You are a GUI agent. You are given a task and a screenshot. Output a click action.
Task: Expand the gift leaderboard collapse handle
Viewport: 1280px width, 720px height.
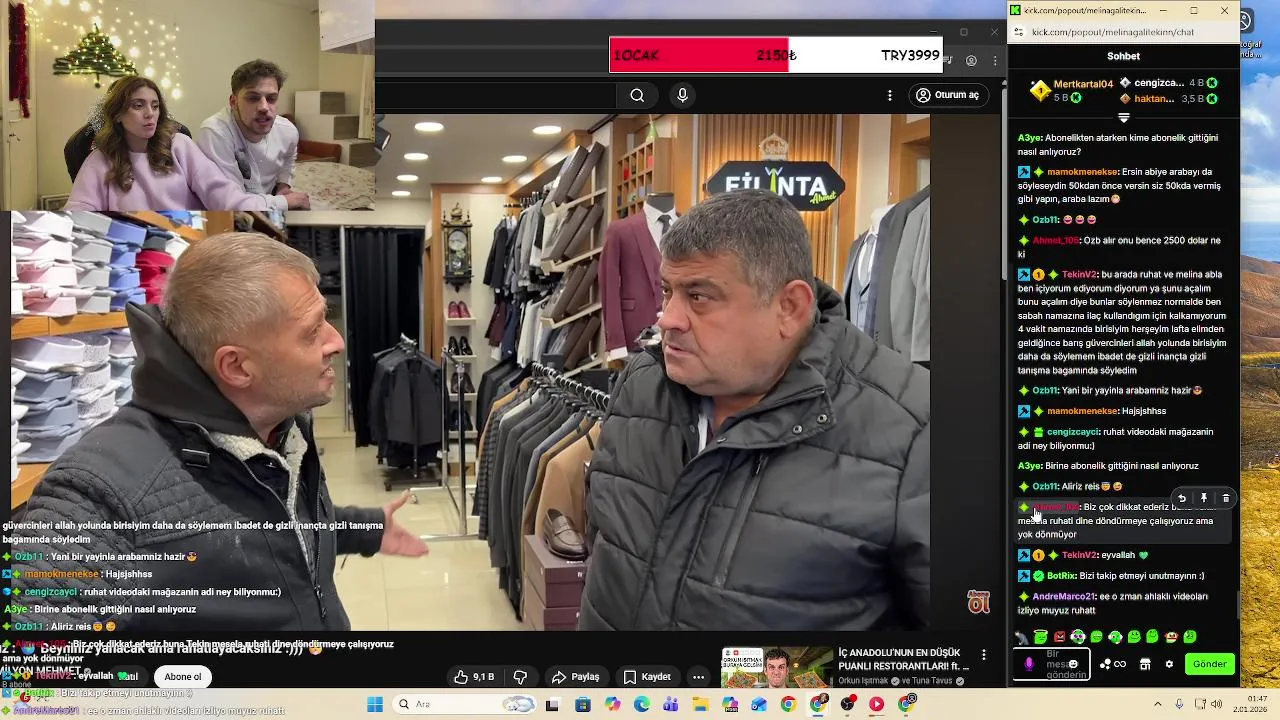(1123, 118)
